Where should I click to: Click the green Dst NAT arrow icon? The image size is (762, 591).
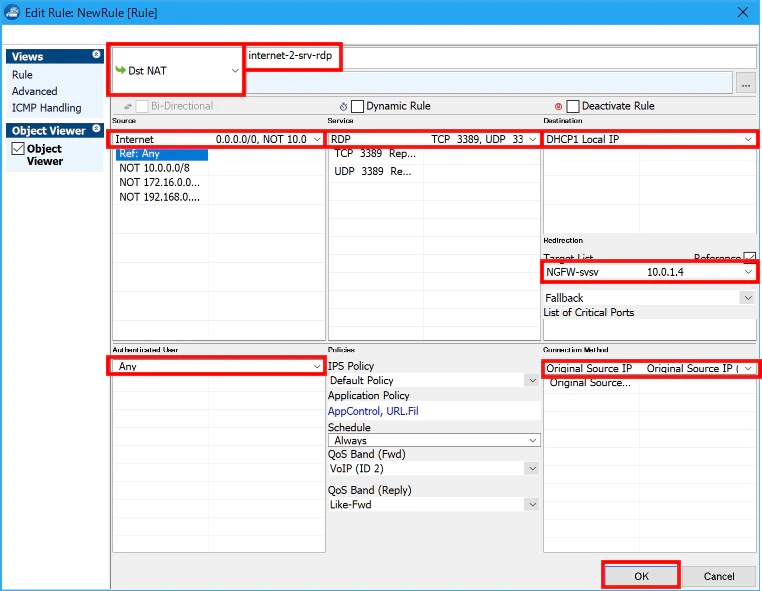(121, 70)
